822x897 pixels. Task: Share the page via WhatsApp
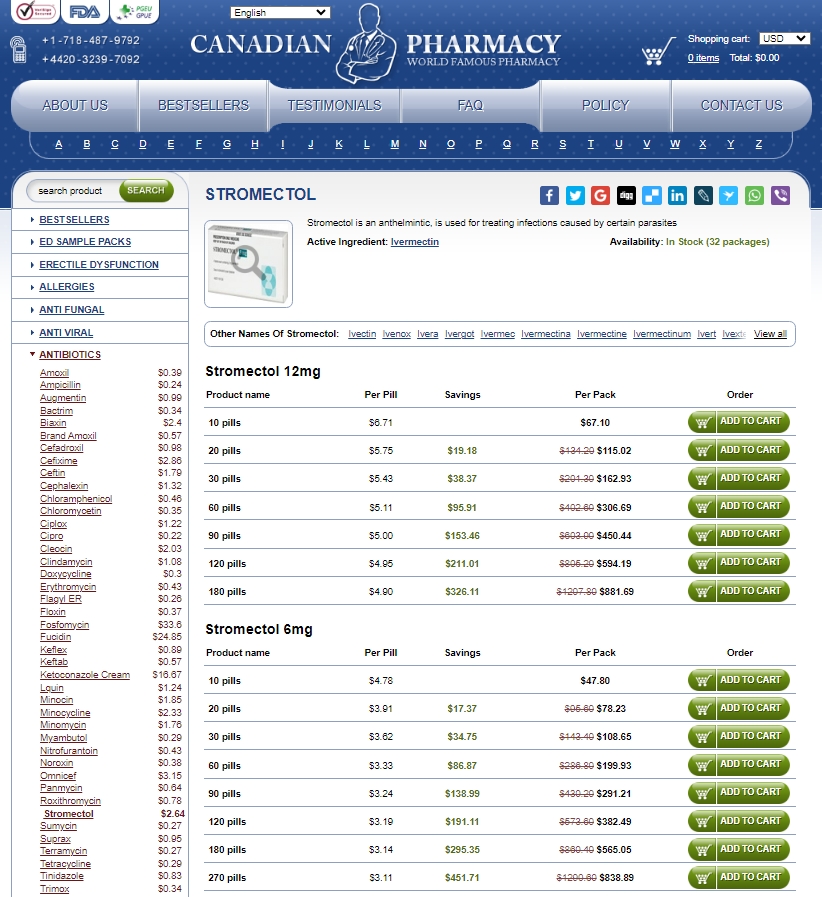click(x=755, y=196)
